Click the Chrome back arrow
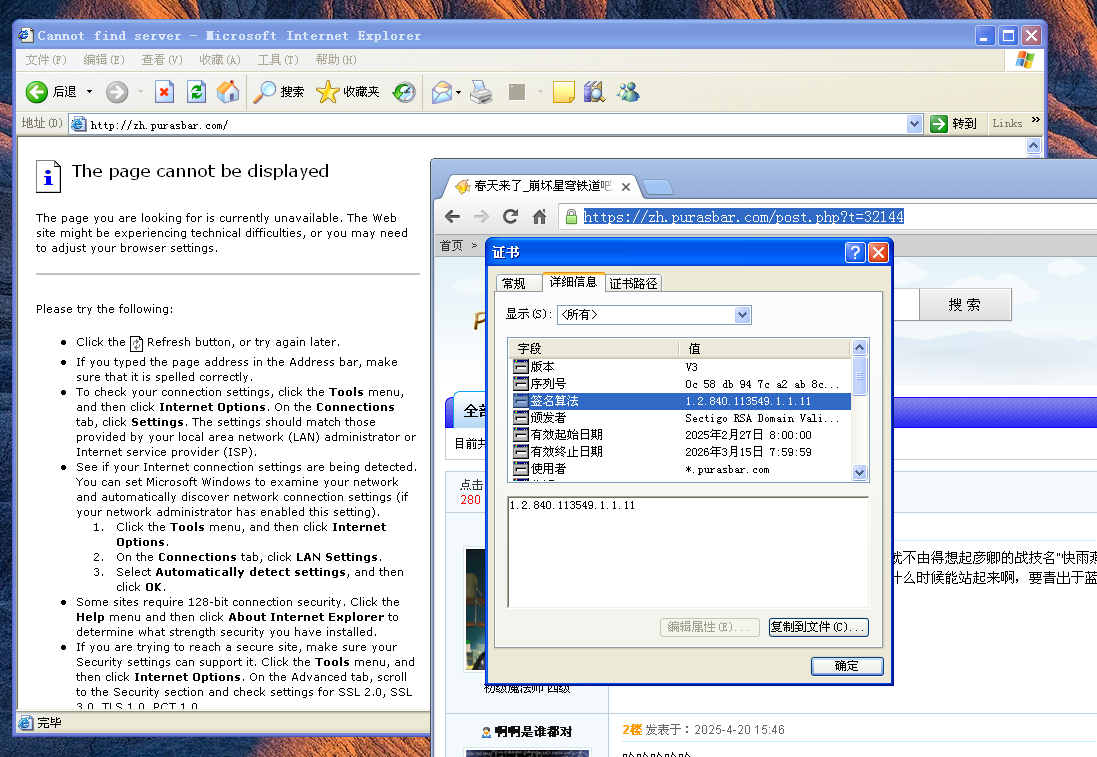The width and height of the screenshot is (1097, 757). 453,217
